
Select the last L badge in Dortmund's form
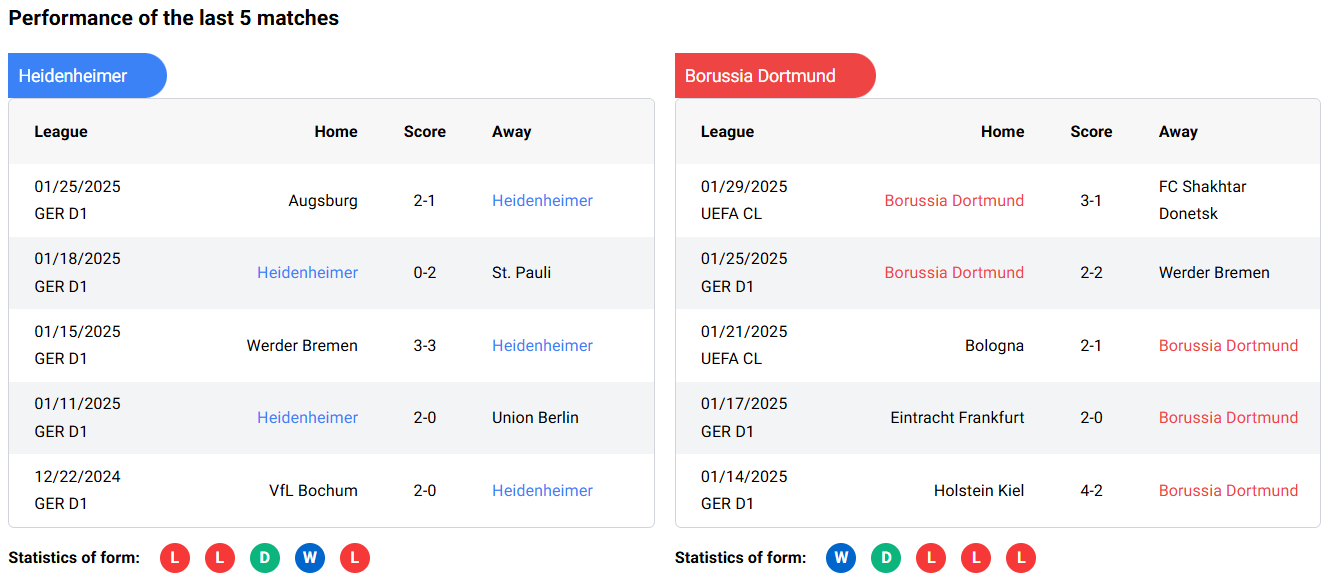(1021, 558)
